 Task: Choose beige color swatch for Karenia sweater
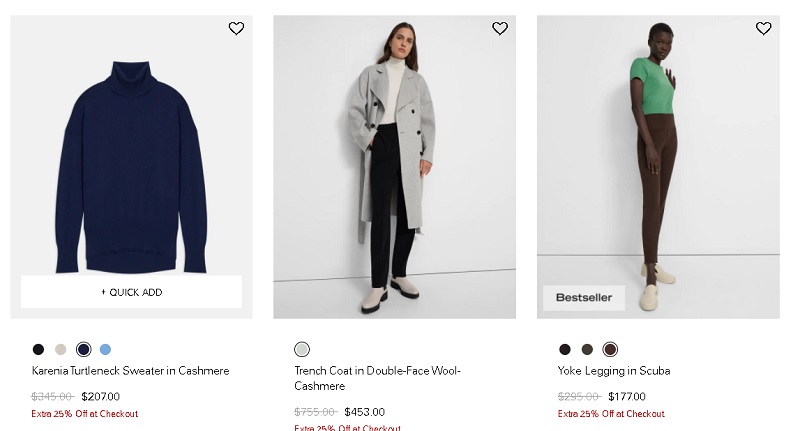(61, 349)
